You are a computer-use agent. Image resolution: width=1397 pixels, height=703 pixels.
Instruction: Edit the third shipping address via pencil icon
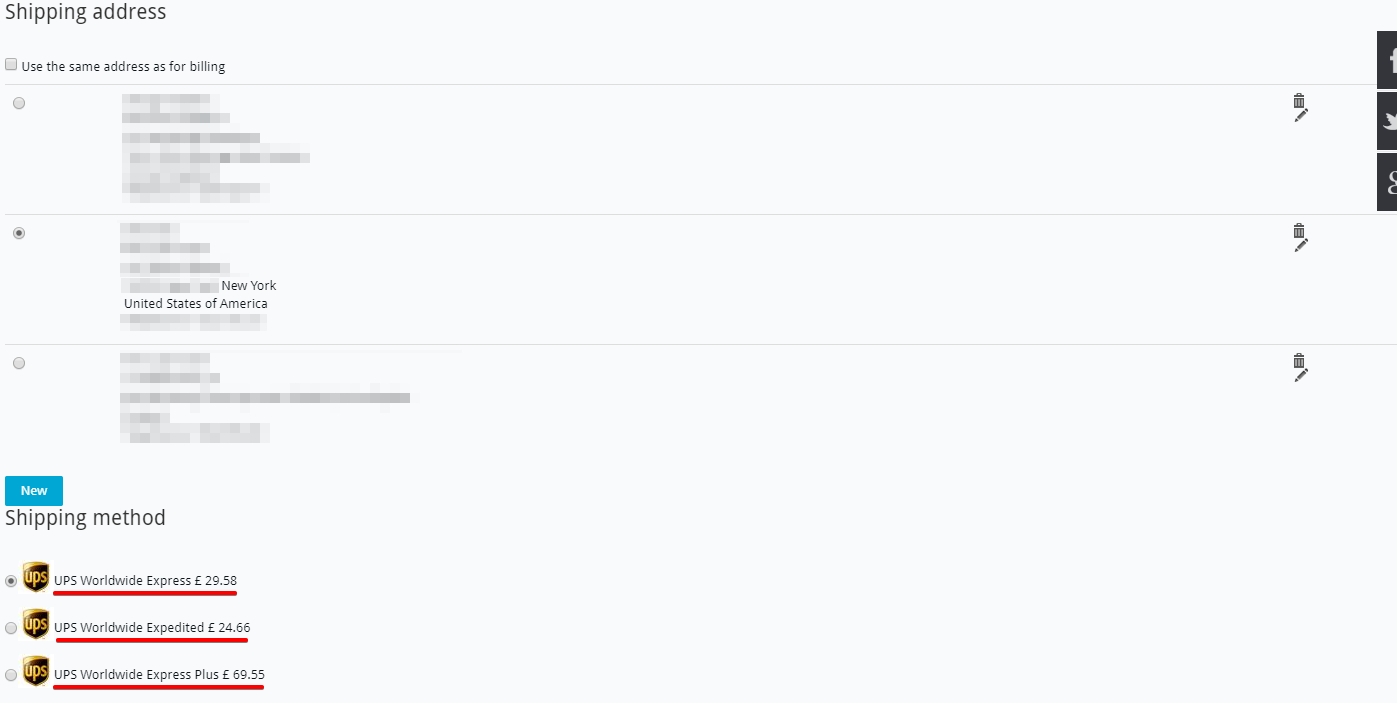(x=1300, y=375)
